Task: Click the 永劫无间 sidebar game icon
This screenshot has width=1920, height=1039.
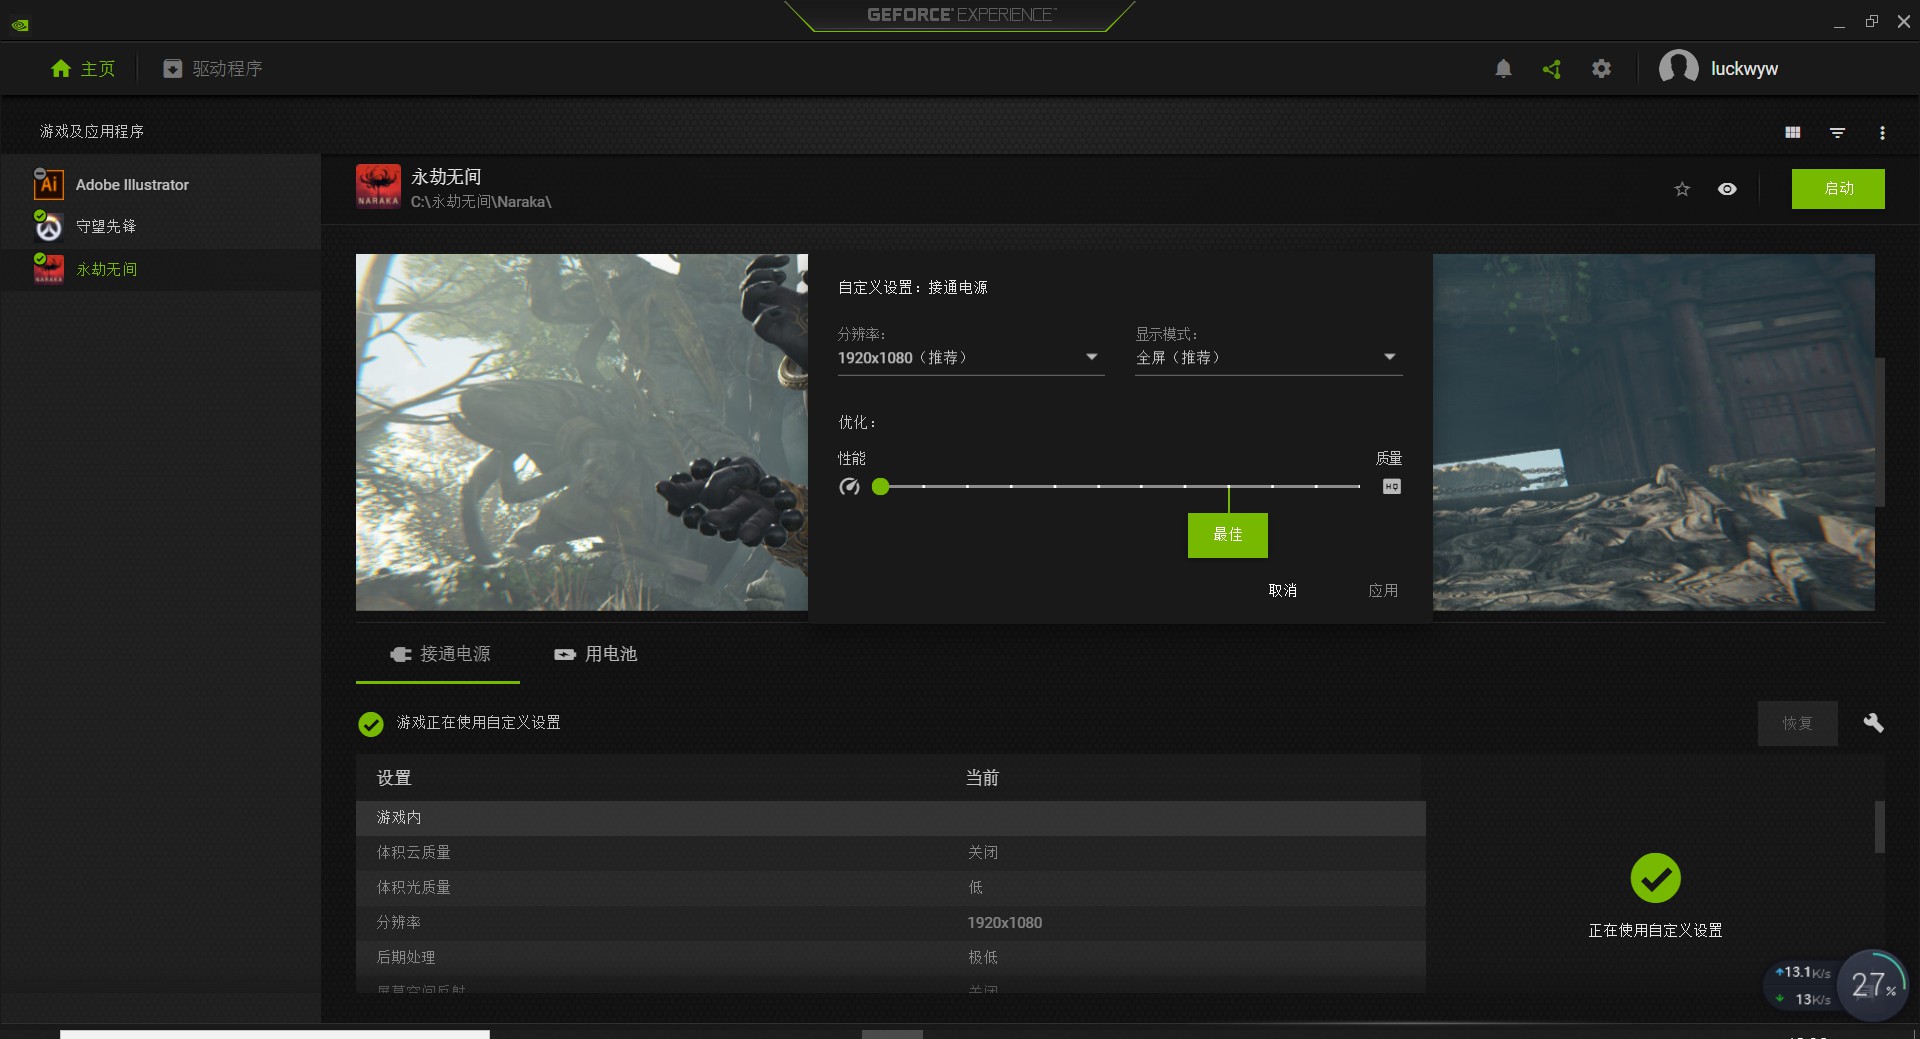Action: [x=48, y=269]
